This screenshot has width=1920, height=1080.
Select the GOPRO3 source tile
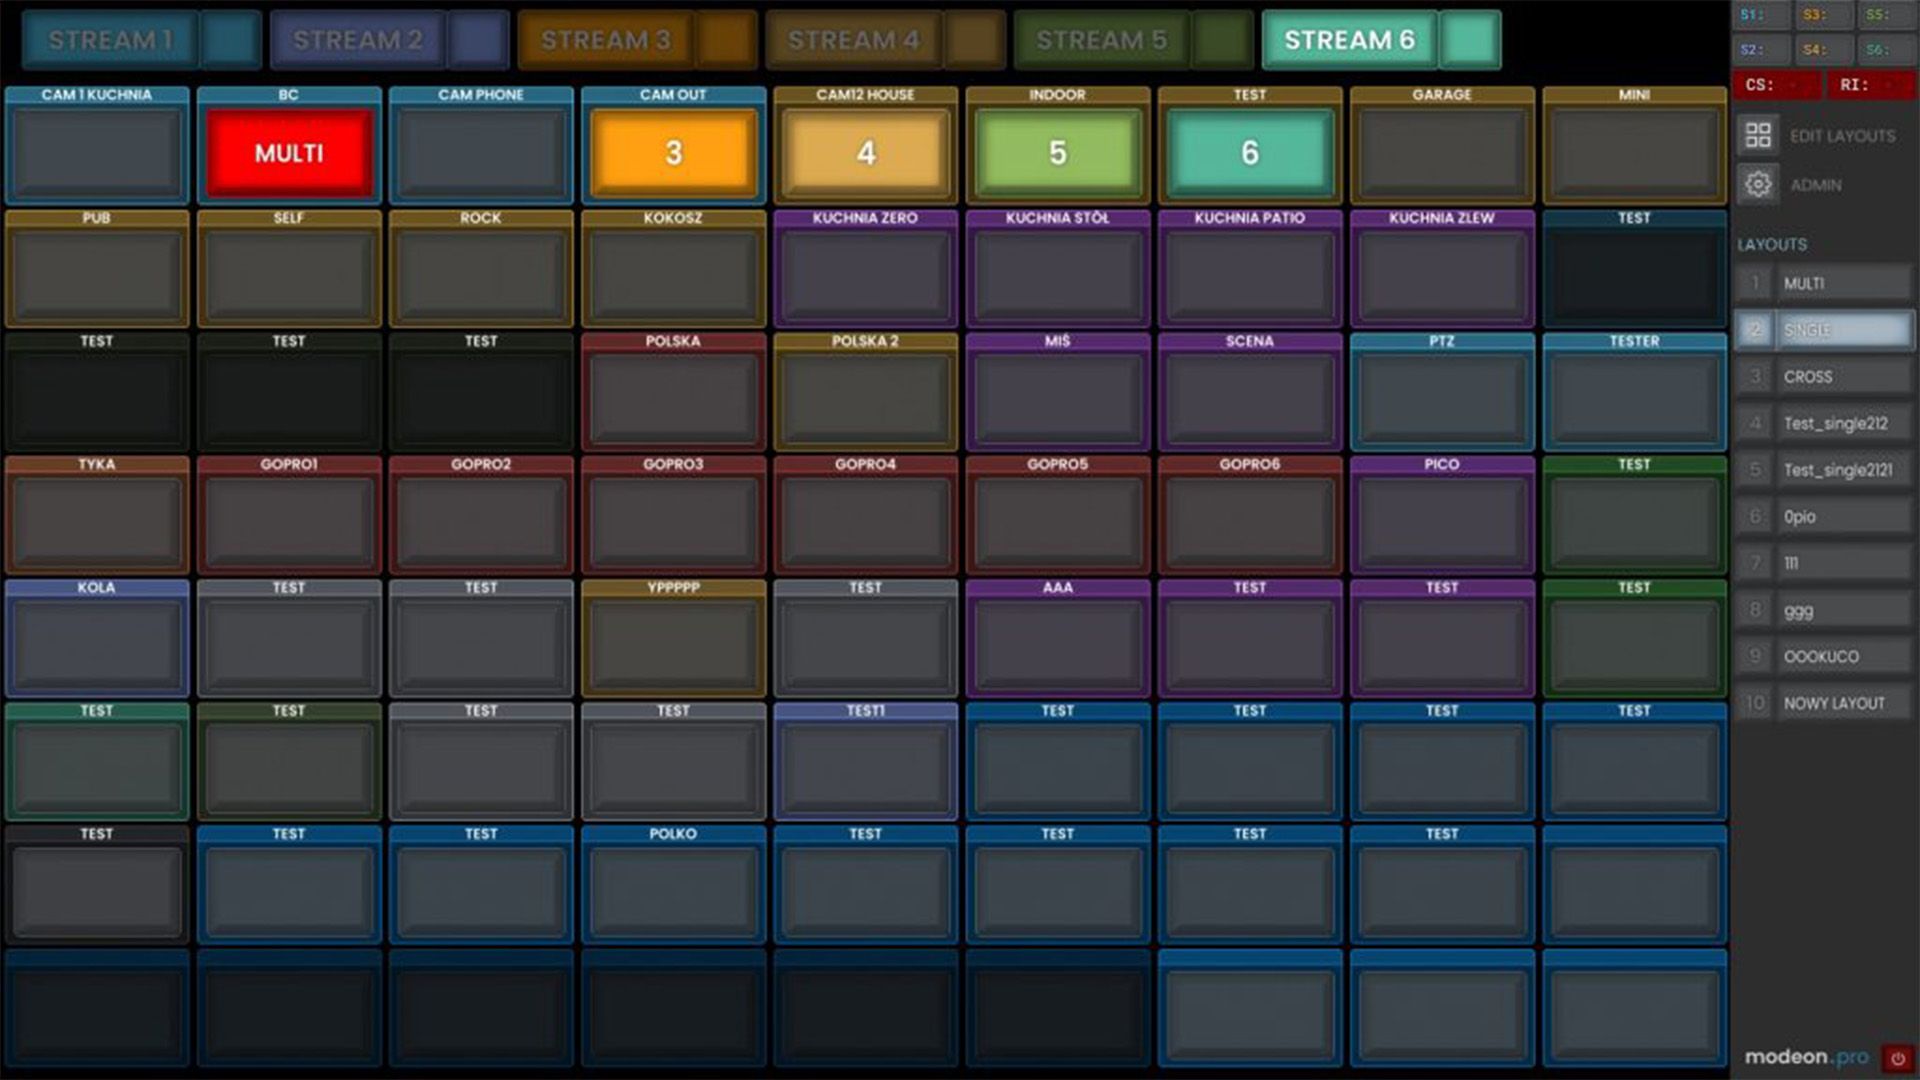click(673, 514)
